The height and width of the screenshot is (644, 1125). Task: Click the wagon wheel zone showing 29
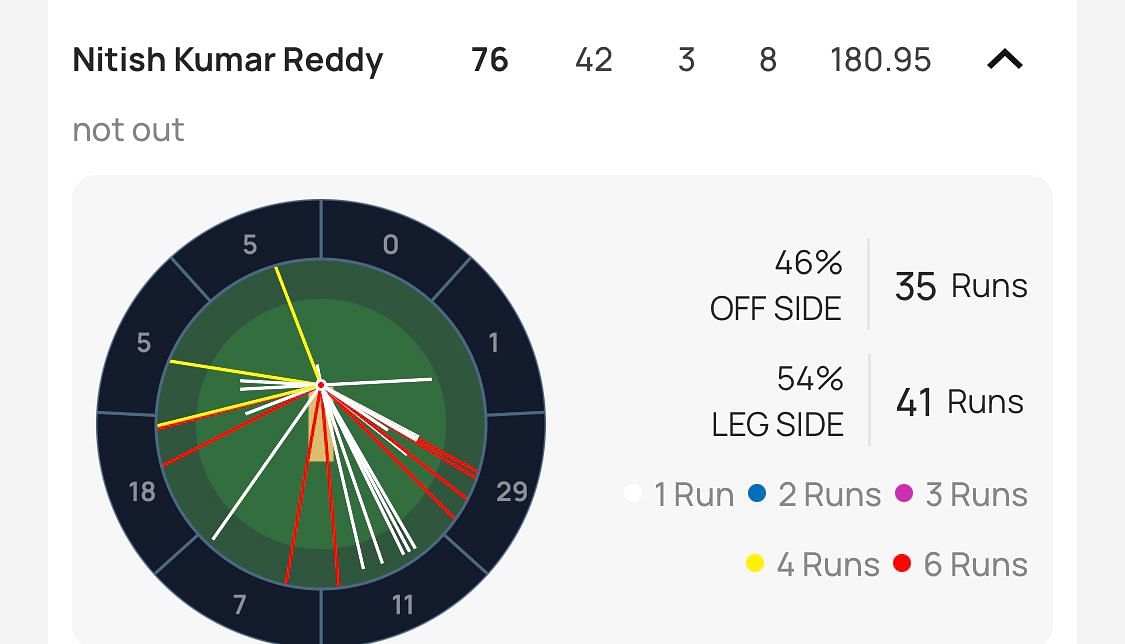point(511,491)
